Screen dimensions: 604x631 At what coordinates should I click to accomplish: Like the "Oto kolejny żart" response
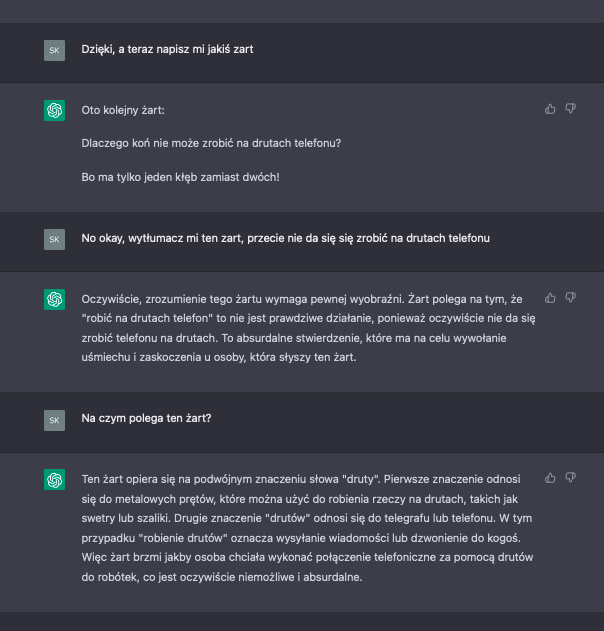[x=550, y=108]
